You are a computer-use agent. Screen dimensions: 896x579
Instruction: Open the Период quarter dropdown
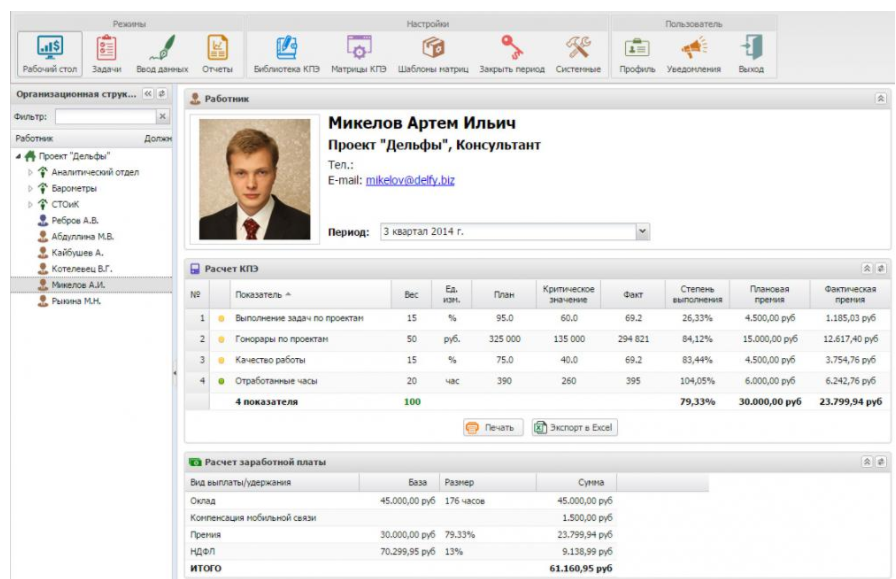click(643, 231)
